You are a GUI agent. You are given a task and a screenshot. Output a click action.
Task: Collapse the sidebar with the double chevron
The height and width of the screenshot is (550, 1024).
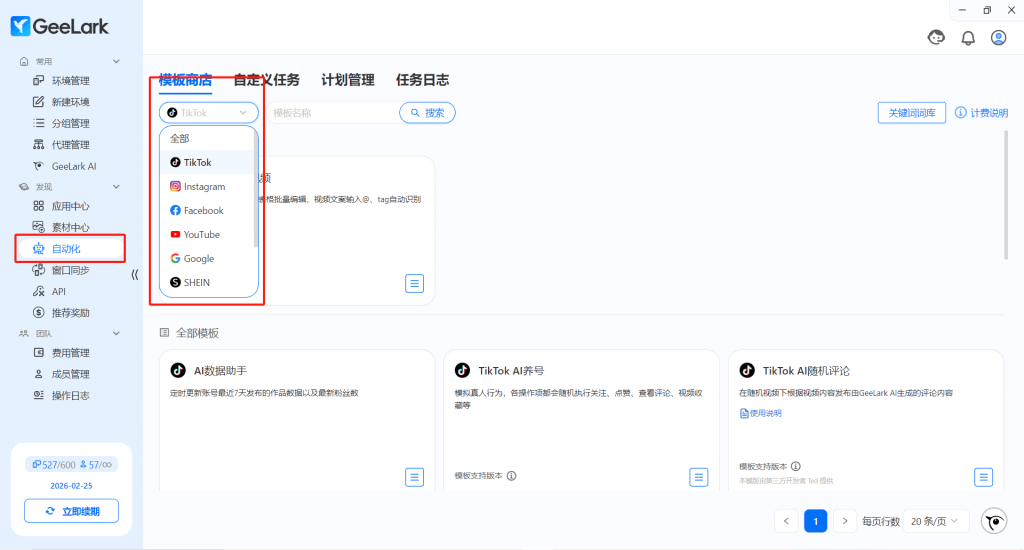[135, 275]
